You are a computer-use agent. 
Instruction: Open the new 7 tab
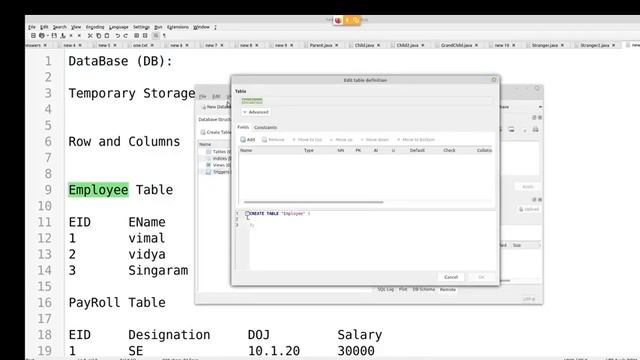(x=211, y=45)
